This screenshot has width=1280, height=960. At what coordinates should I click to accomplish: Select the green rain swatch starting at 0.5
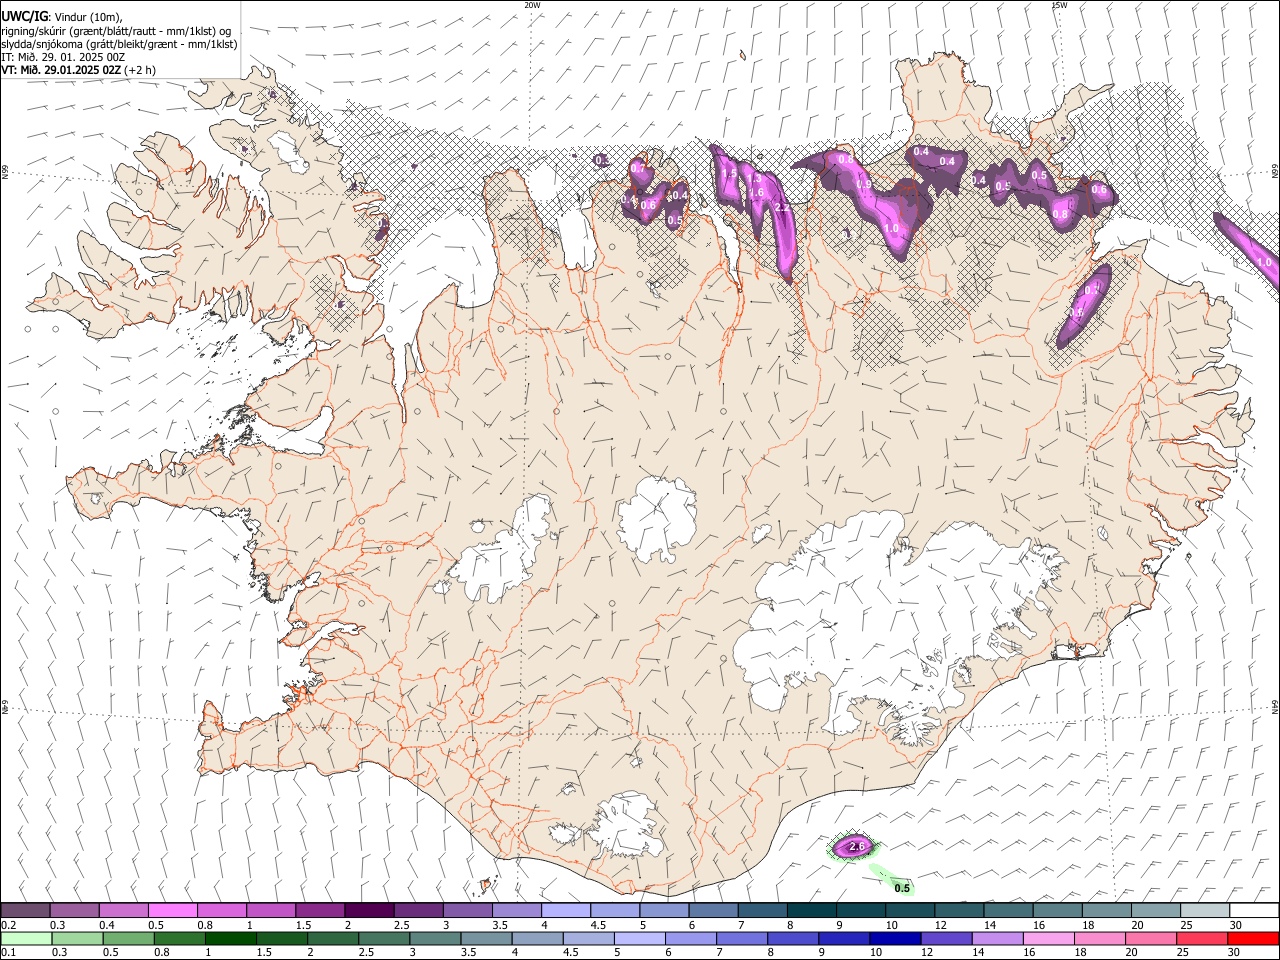click(x=128, y=938)
